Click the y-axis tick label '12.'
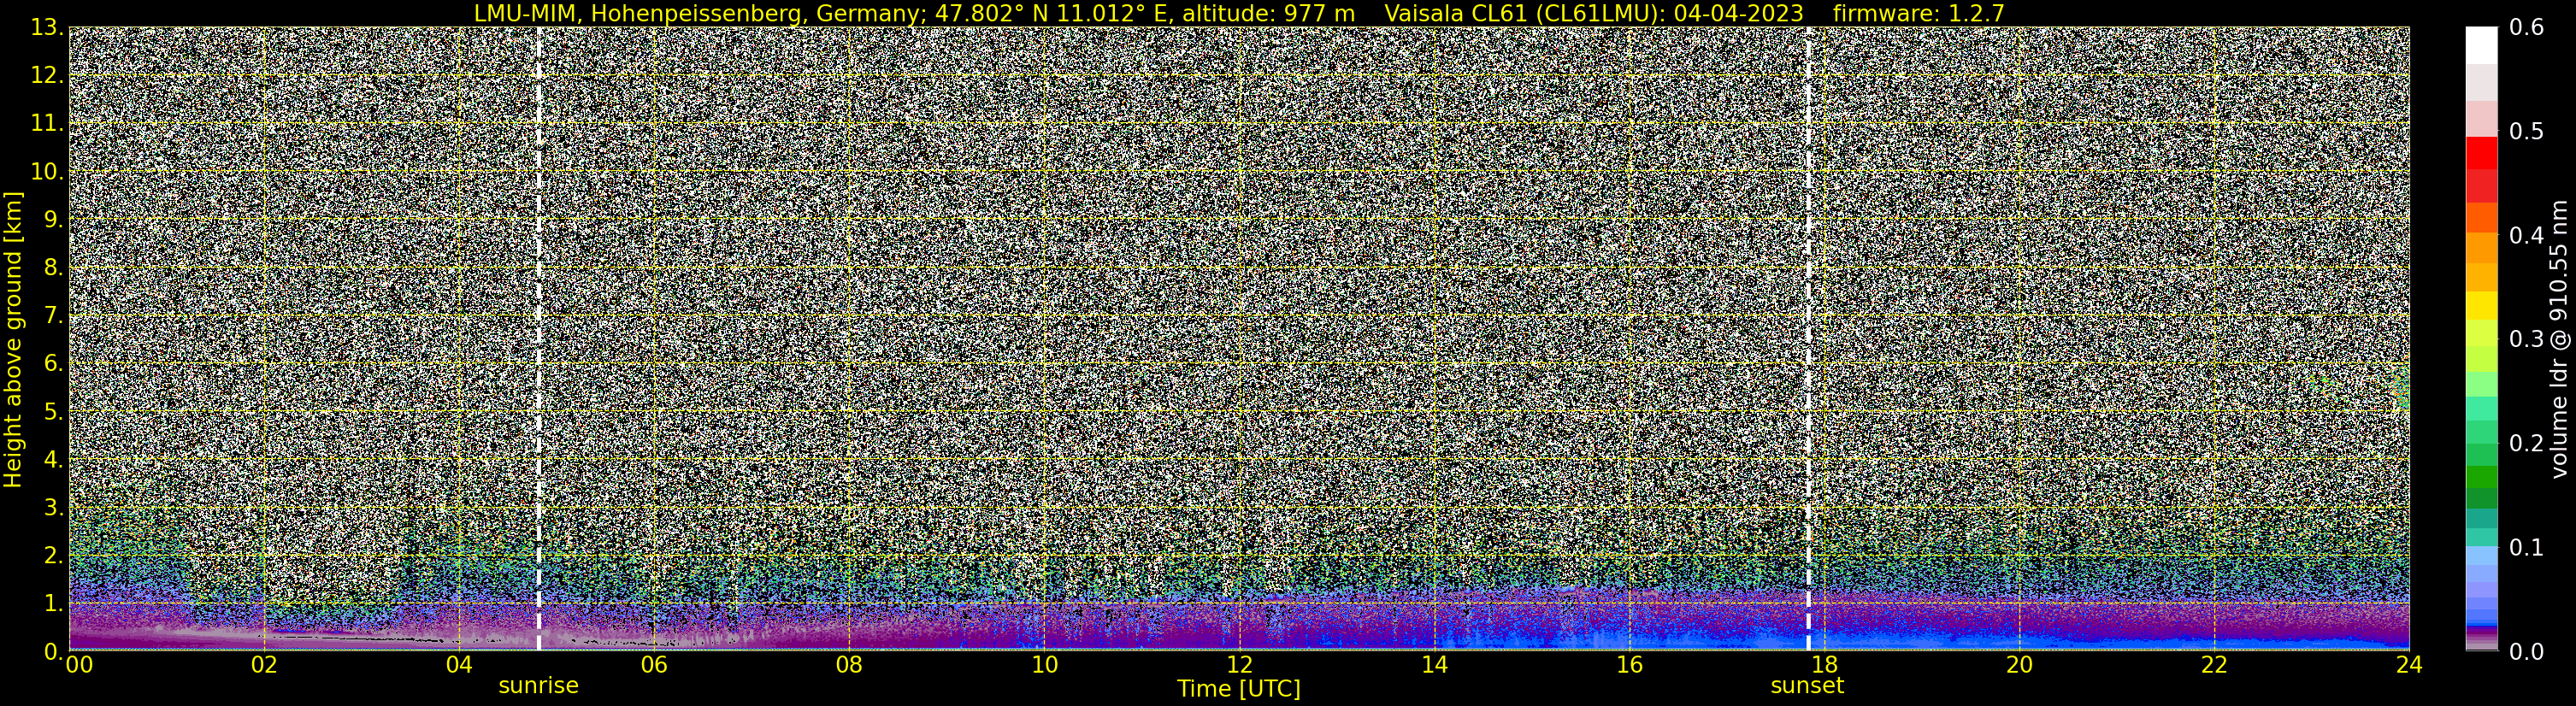The width and height of the screenshot is (2576, 706). pyautogui.click(x=47, y=75)
